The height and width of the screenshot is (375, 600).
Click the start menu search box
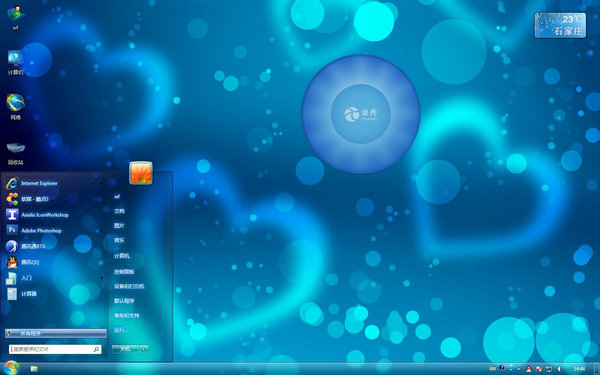55,349
